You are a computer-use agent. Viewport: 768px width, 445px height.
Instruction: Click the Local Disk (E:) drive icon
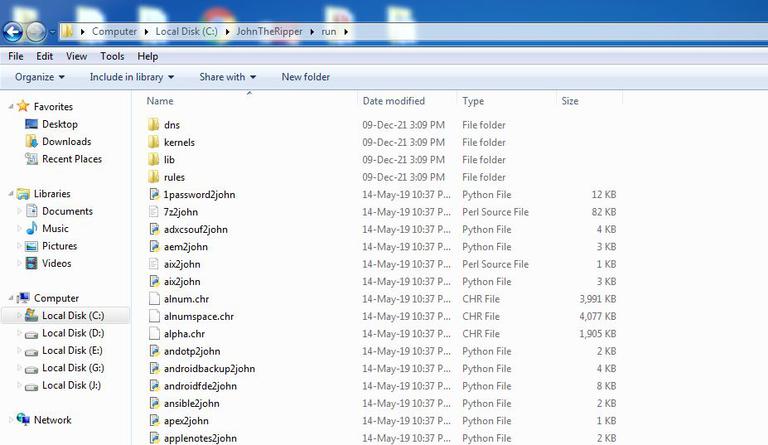pos(31,351)
